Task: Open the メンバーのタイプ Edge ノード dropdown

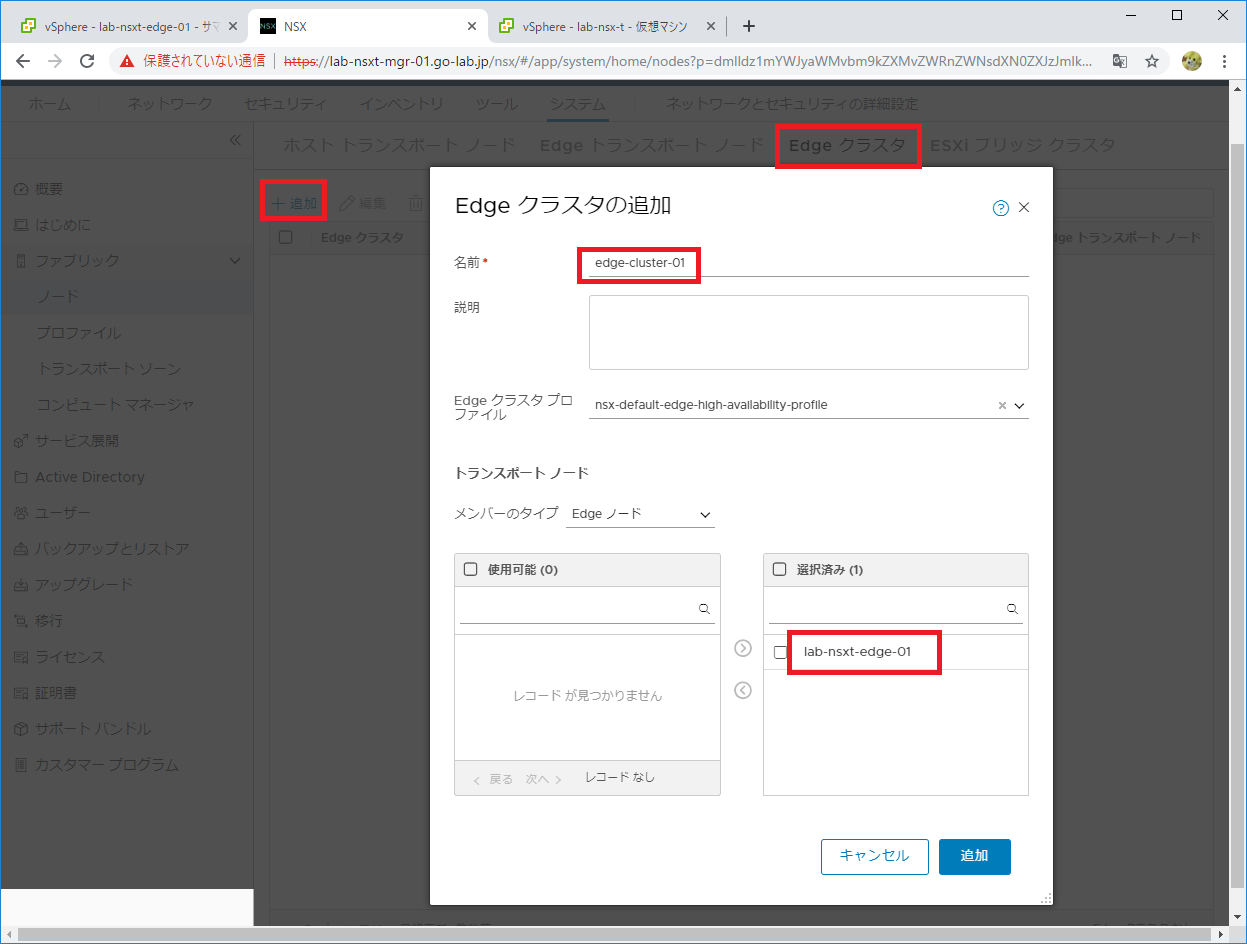Action: [x=640, y=514]
